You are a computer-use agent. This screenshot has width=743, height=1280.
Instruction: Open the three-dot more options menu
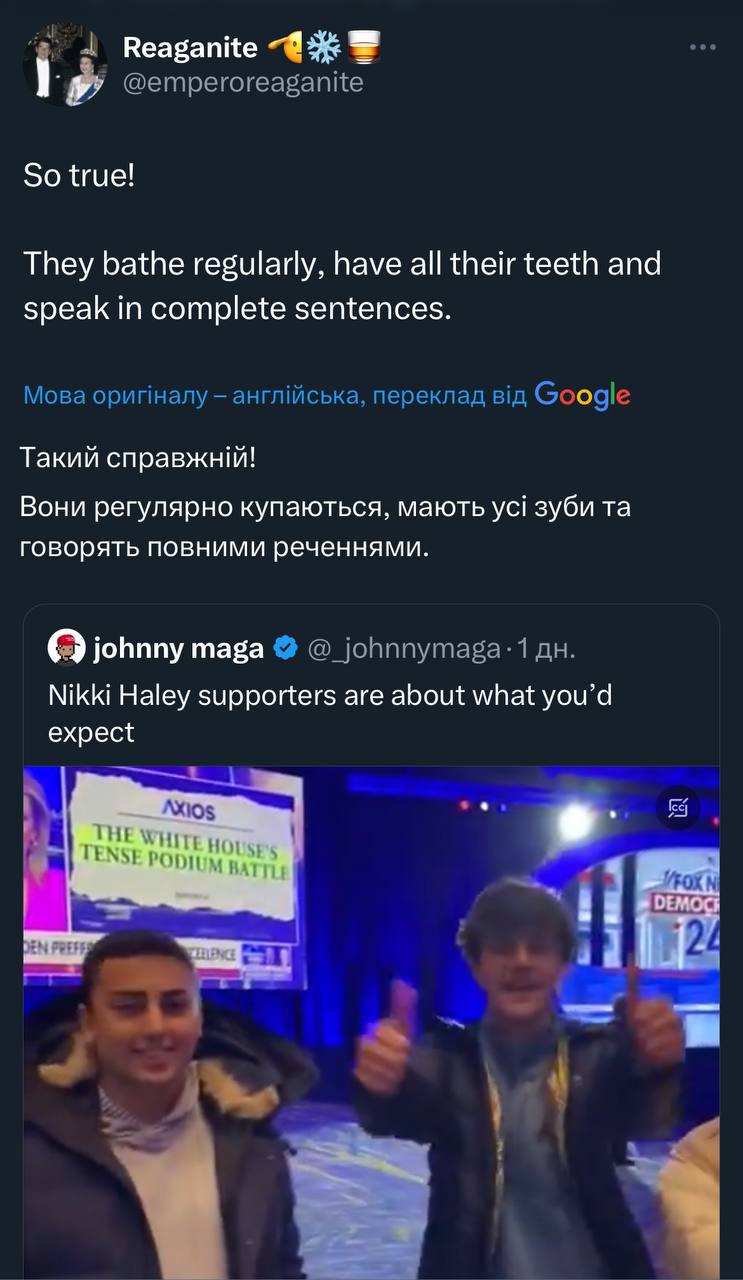pyautogui.click(x=703, y=47)
